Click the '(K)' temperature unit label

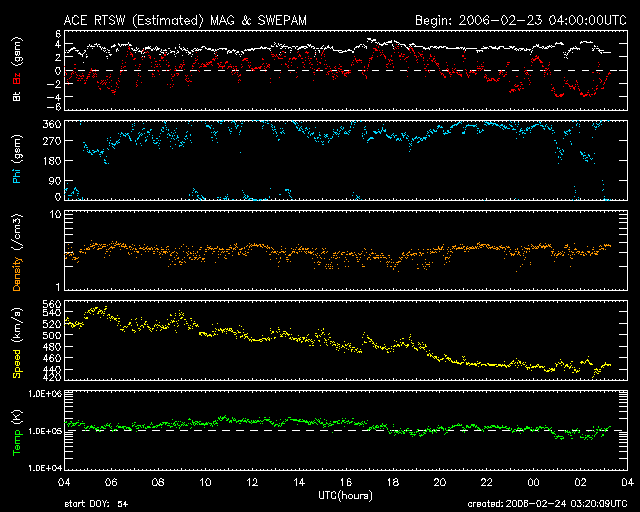click(17, 417)
